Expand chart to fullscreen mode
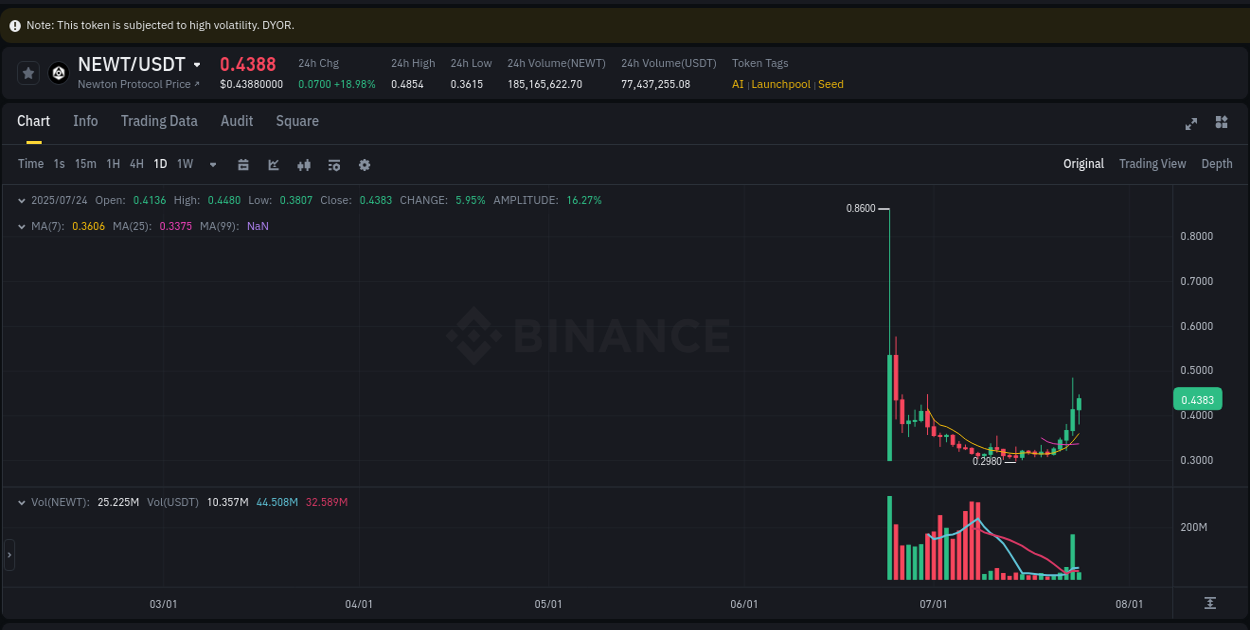 click(1191, 123)
